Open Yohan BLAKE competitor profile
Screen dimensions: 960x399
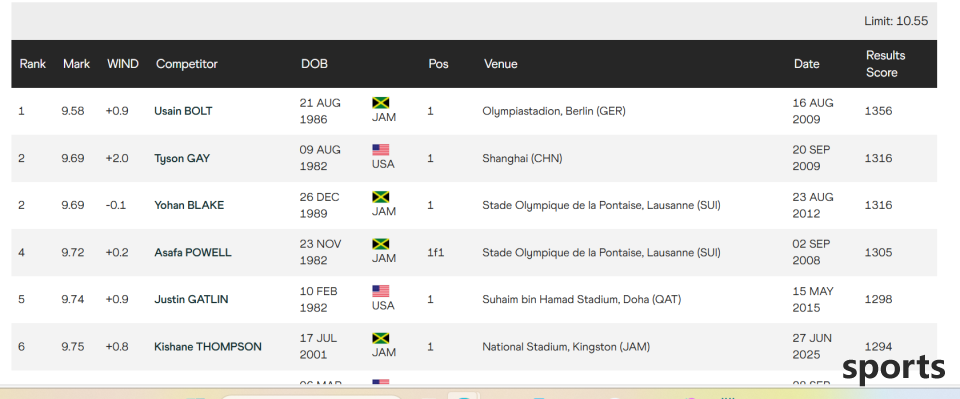(189, 206)
